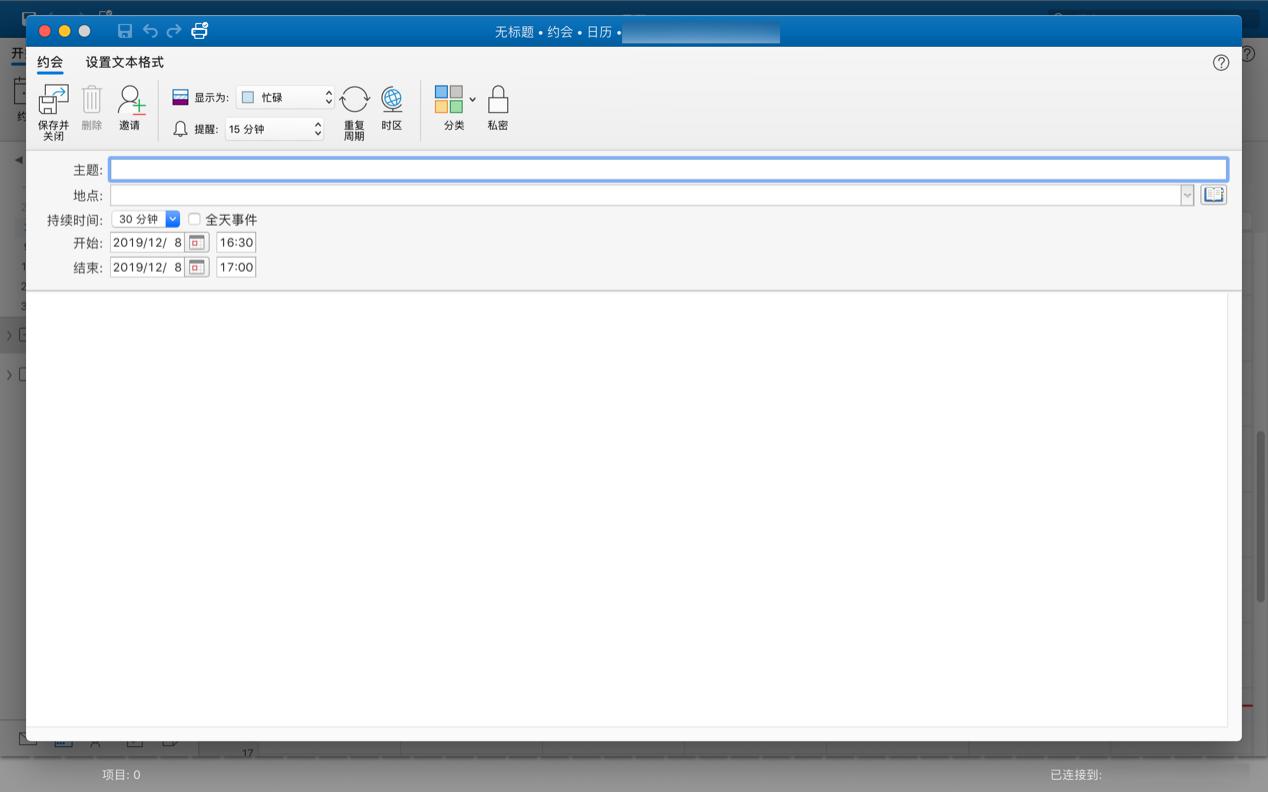The width and height of the screenshot is (1268, 792).
Task: Click the save disk icon in the title bar
Action: tap(125, 30)
